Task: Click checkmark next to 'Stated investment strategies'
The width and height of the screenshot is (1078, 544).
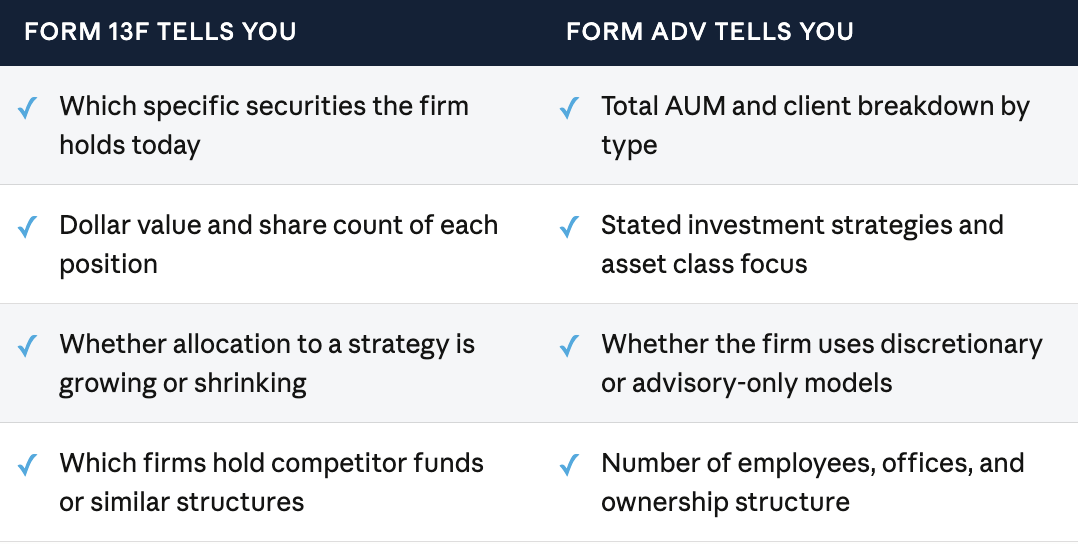Action: coord(569,226)
